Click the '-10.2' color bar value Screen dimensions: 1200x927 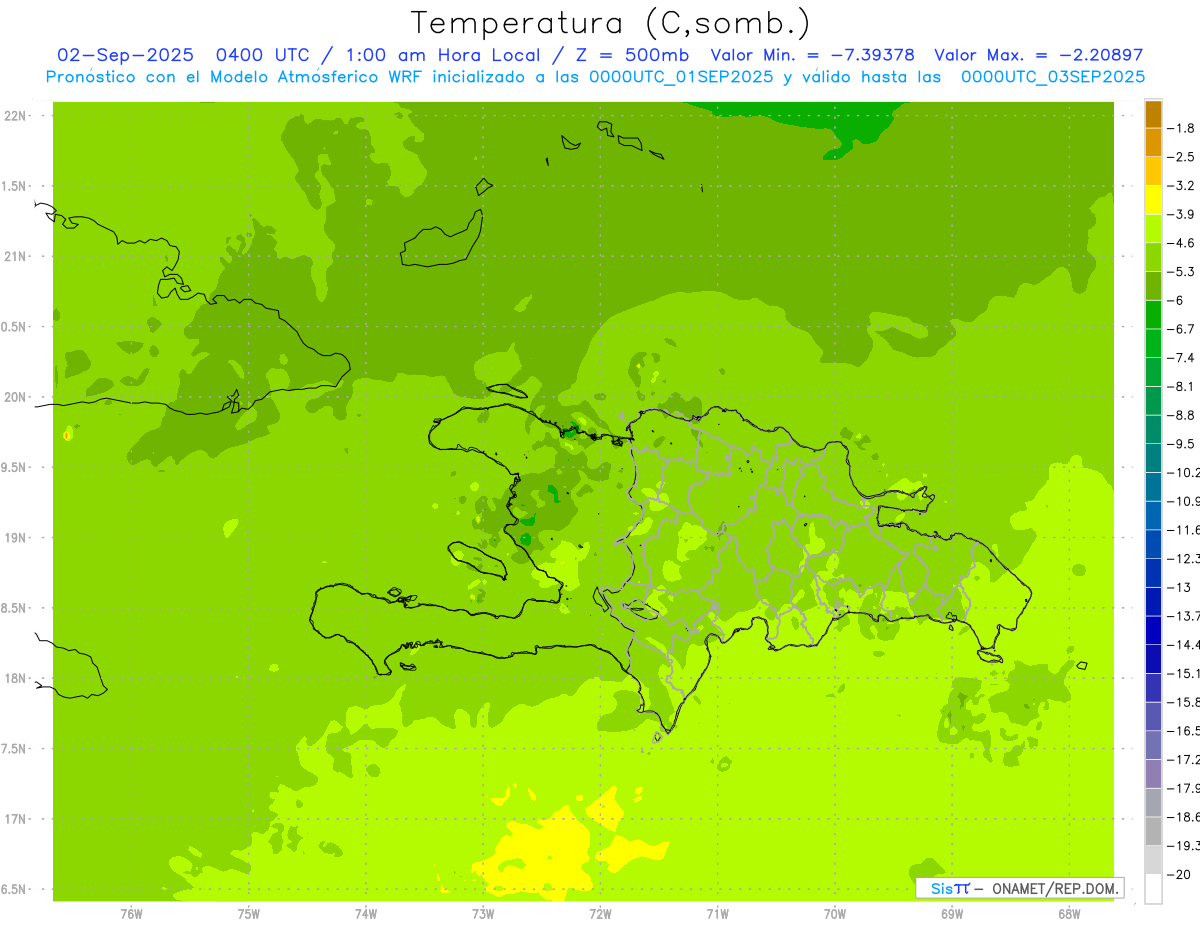click(1184, 472)
